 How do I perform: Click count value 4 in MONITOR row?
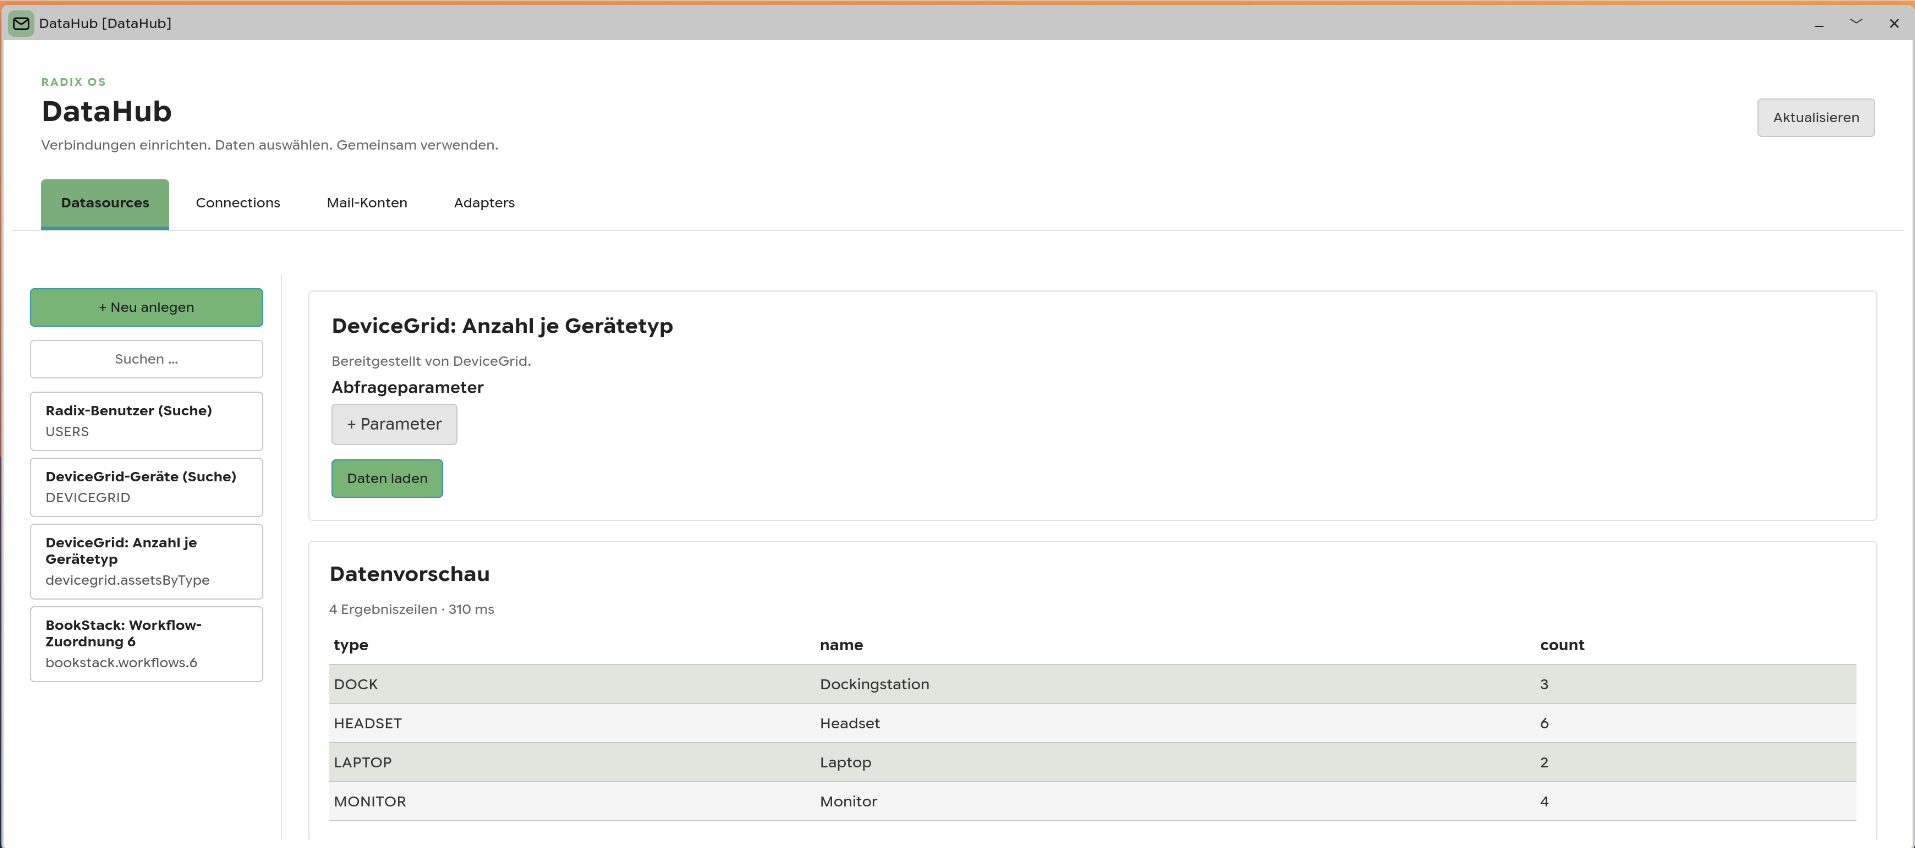point(1544,801)
